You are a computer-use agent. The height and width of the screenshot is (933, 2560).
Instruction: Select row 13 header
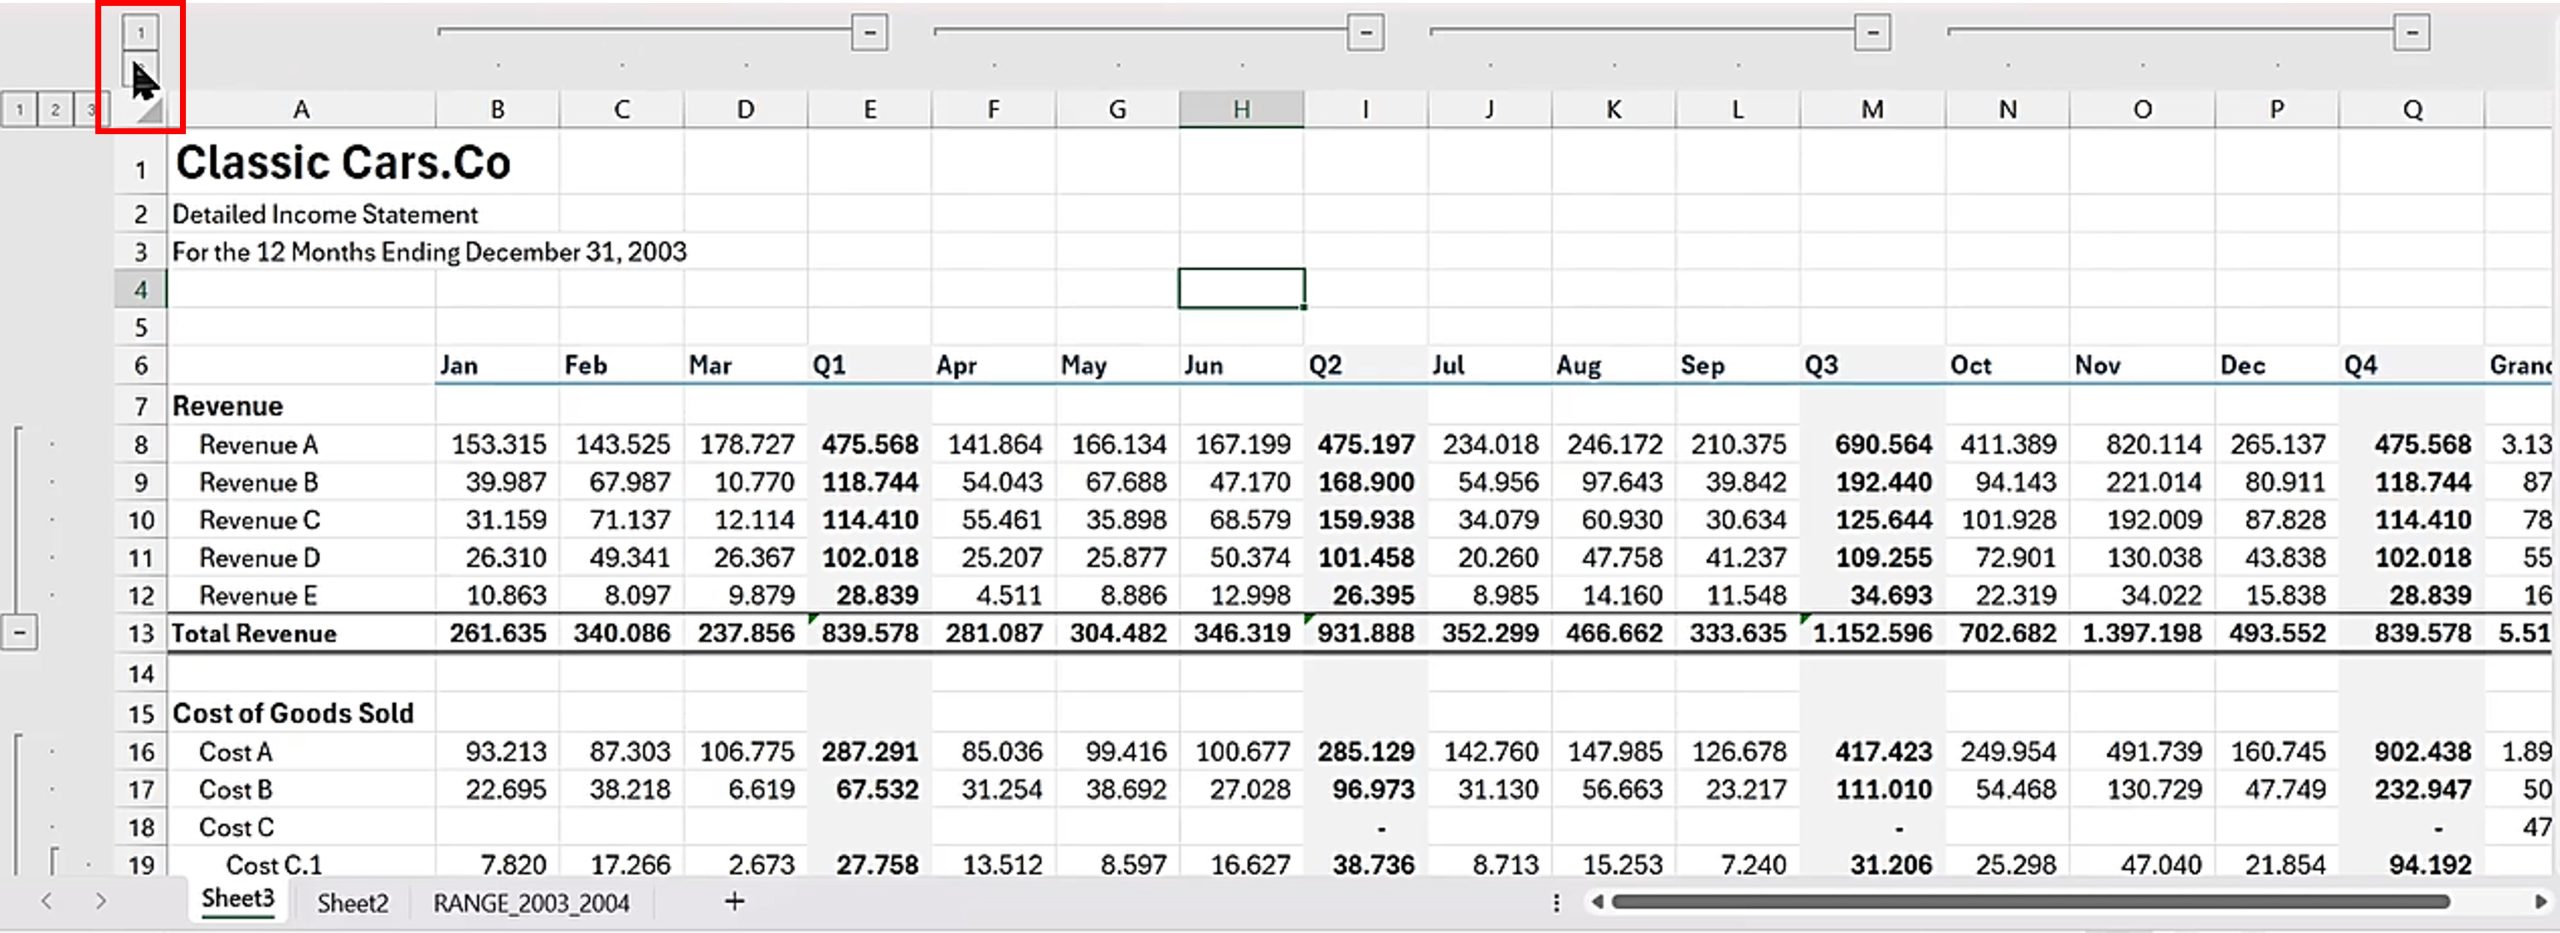coord(141,634)
